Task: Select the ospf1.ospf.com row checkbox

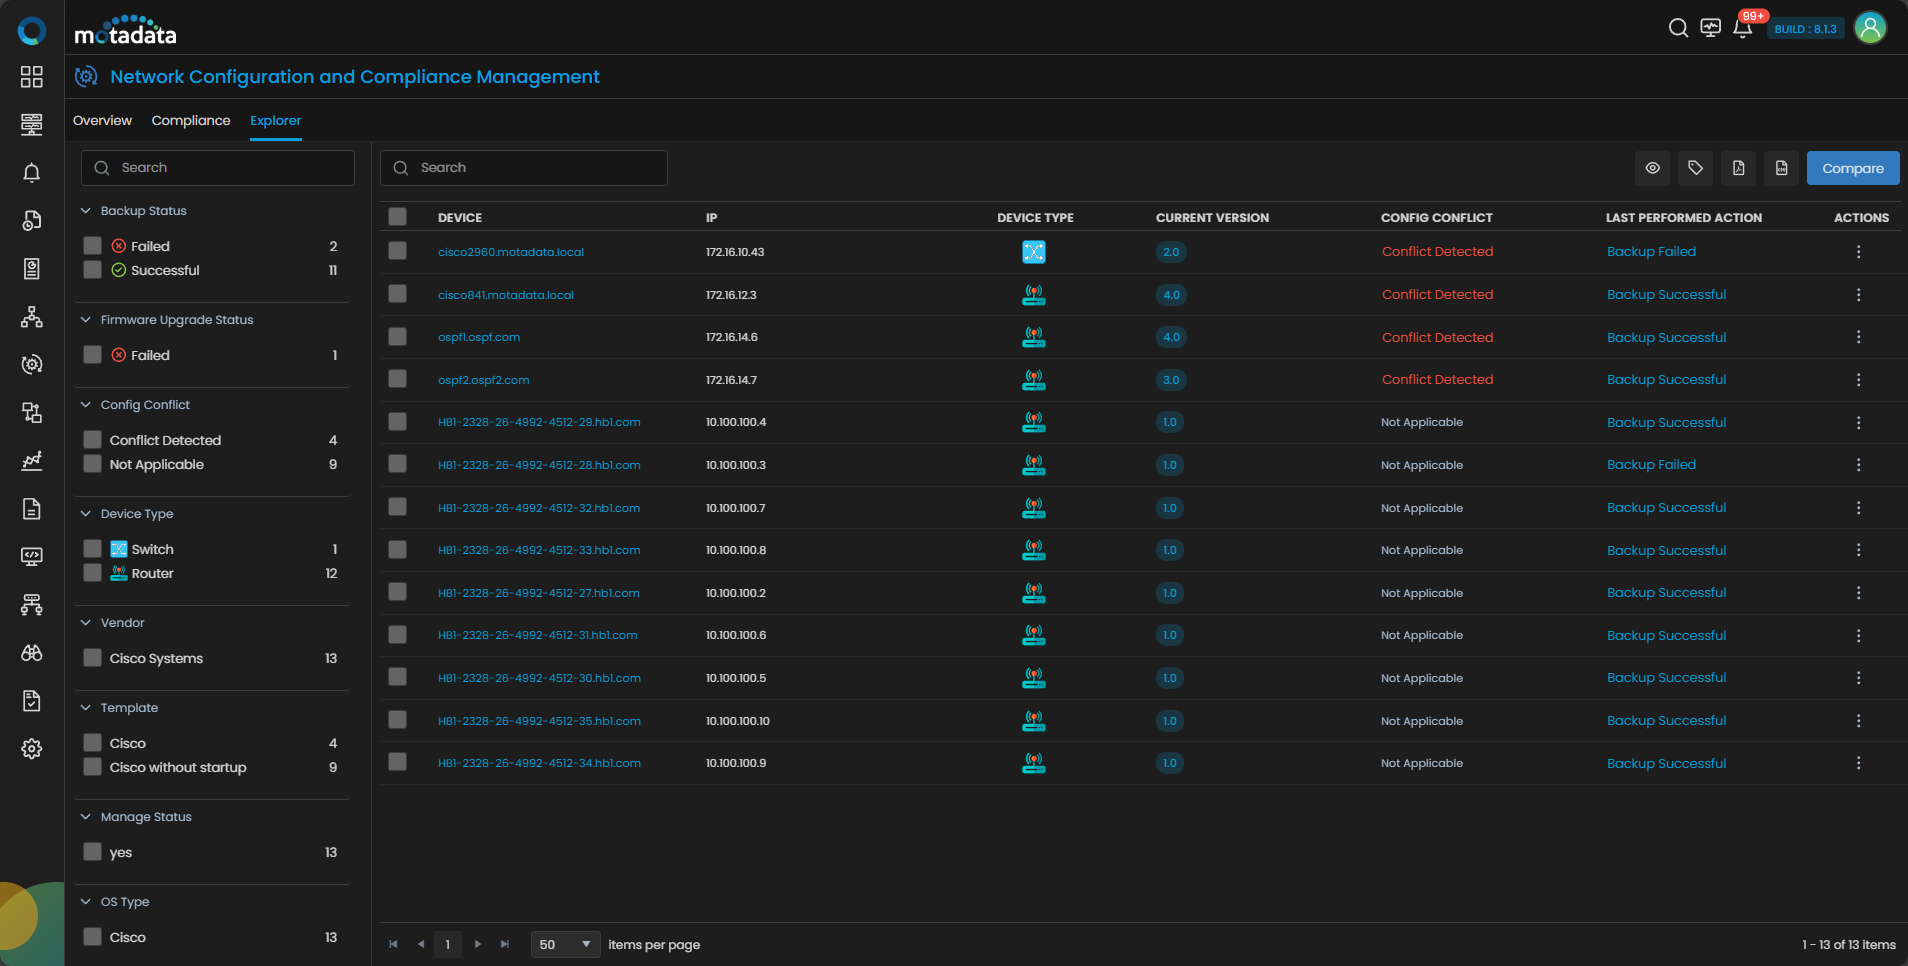Action: pyautogui.click(x=398, y=337)
